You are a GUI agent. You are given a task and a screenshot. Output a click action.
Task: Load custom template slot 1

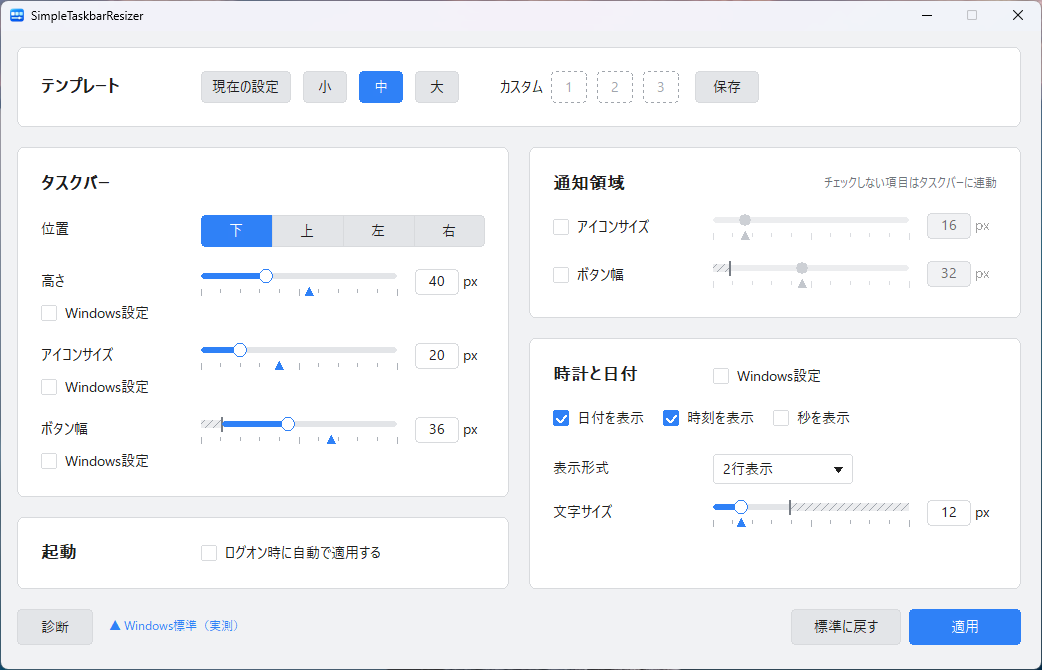click(x=569, y=87)
